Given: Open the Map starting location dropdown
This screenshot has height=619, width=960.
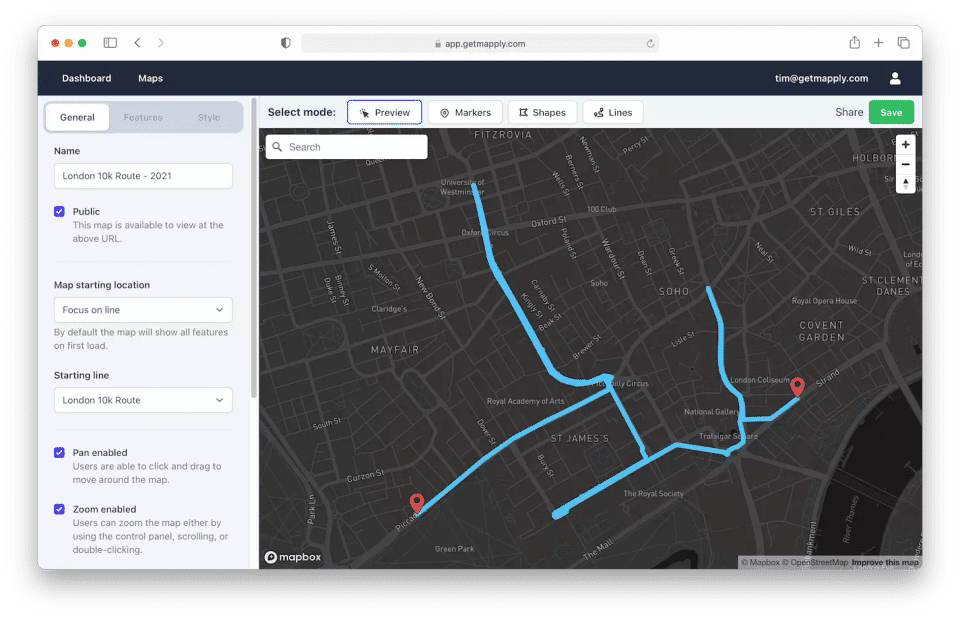Looking at the screenshot, I should pos(143,310).
